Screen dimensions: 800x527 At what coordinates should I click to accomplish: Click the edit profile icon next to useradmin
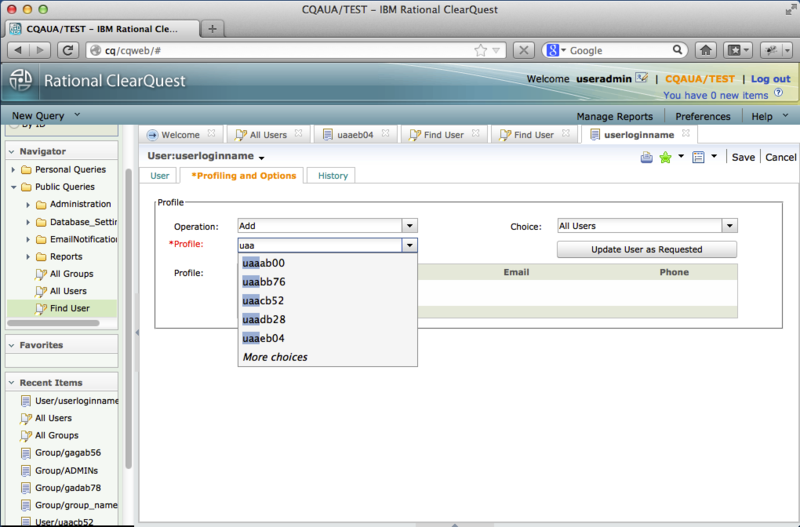click(642, 78)
